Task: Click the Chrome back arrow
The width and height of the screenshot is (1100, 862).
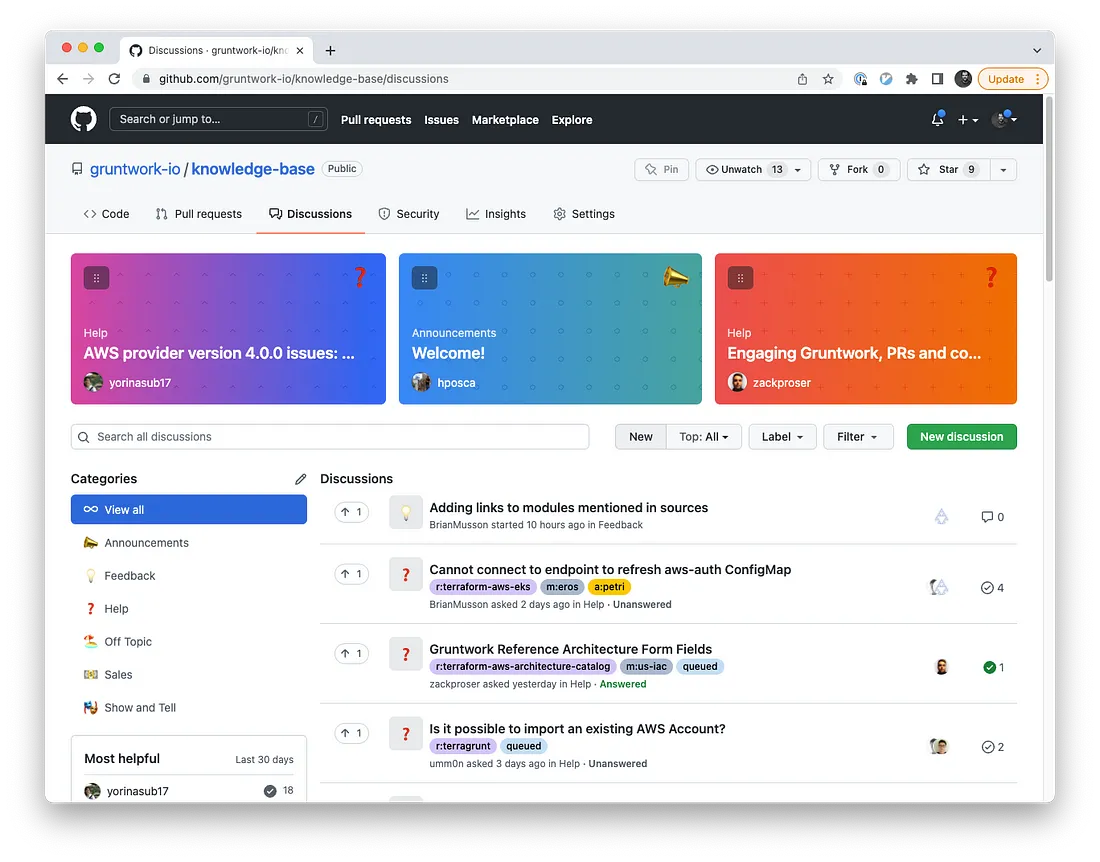Action: [x=62, y=79]
